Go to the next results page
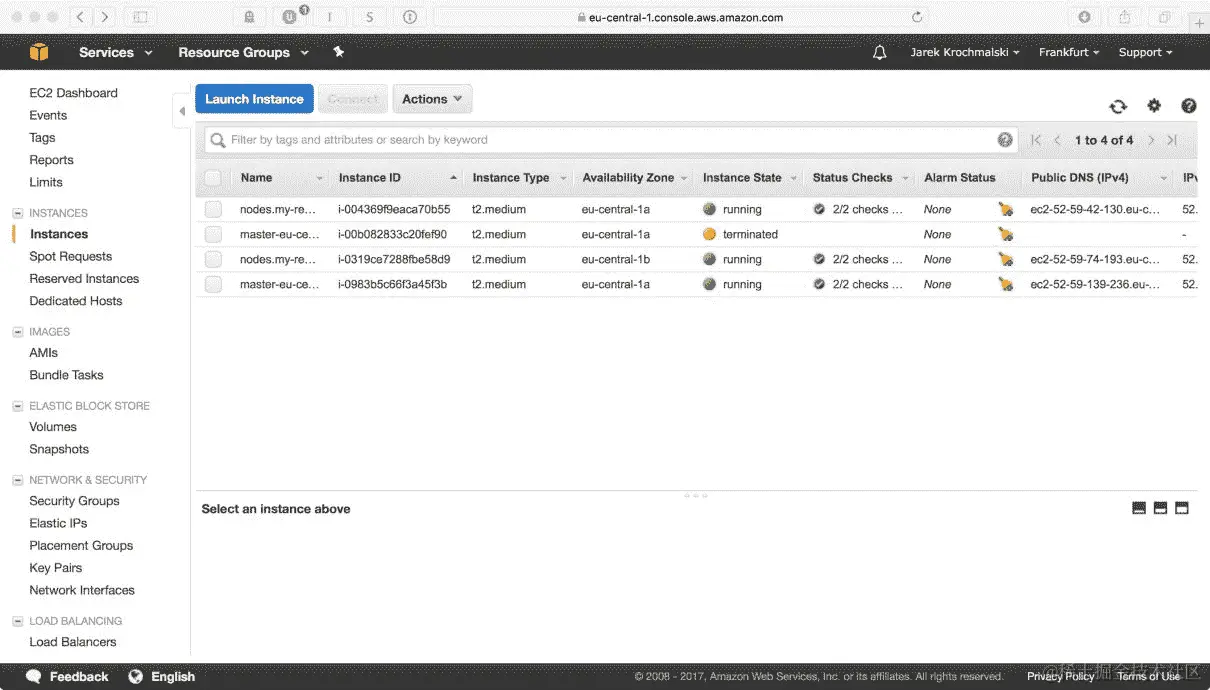The image size is (1210, 690). coord(1151,140)
